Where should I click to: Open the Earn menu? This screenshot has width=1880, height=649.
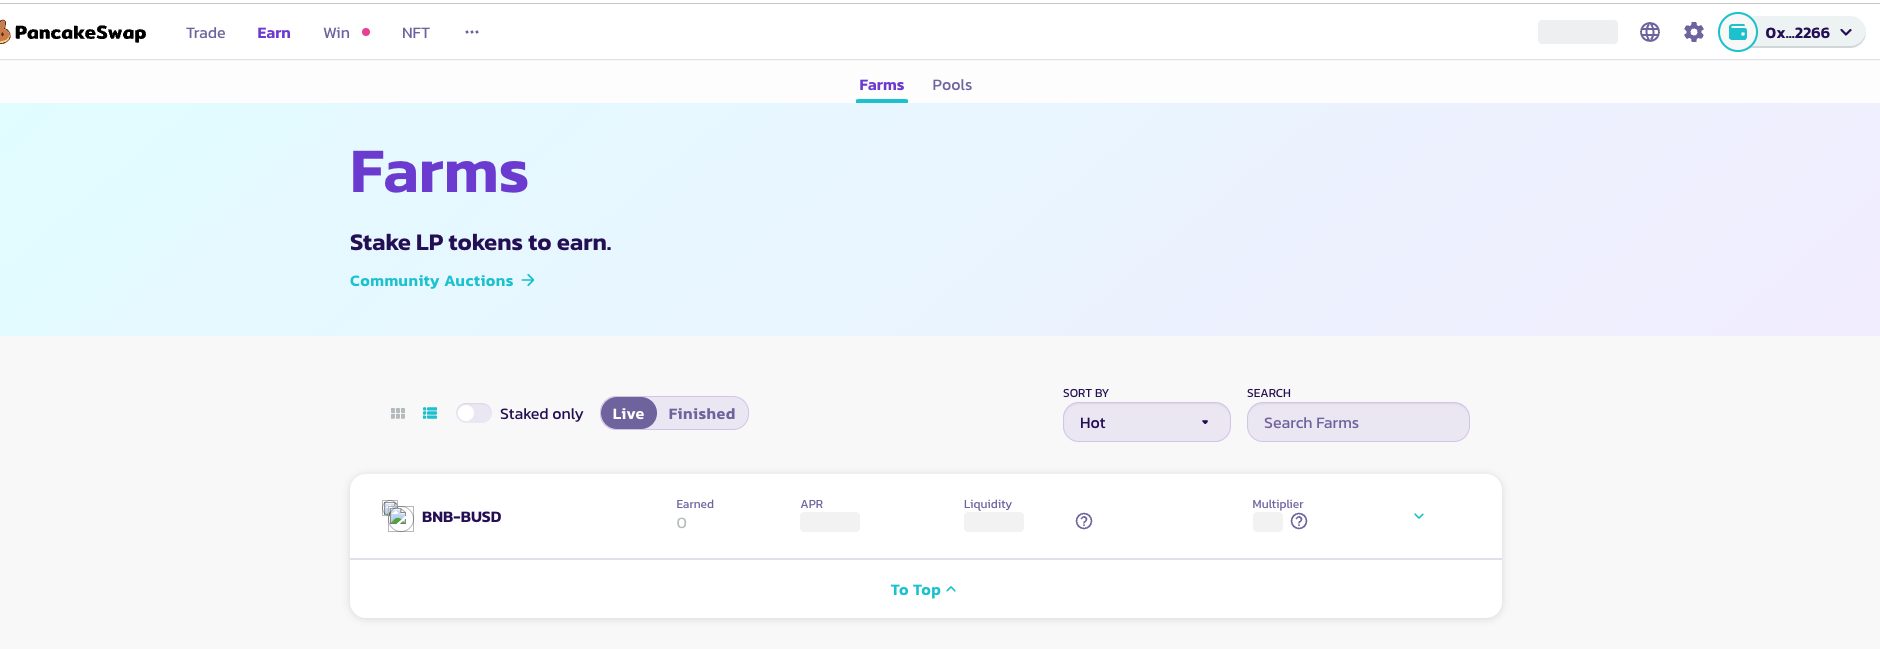(x=274, y=33)
